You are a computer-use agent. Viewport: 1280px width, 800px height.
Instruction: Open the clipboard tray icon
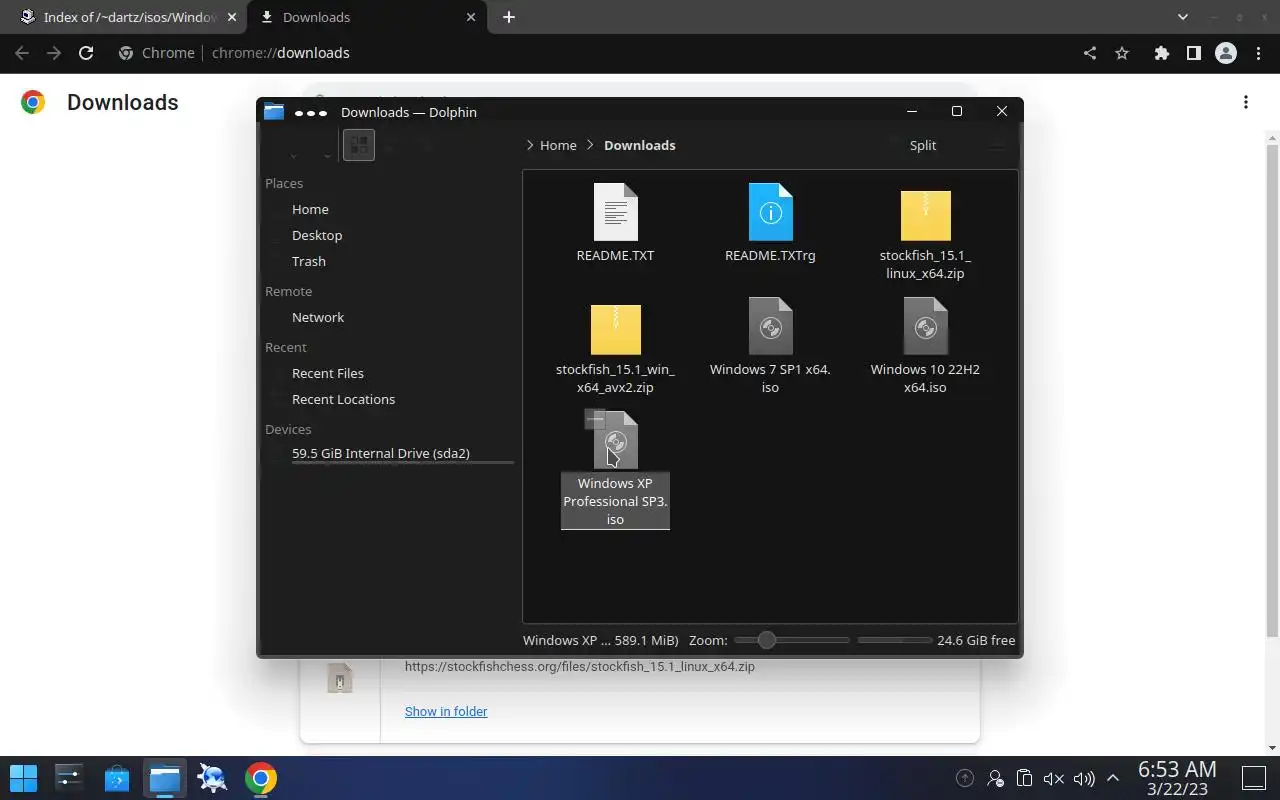[1024, 778]
